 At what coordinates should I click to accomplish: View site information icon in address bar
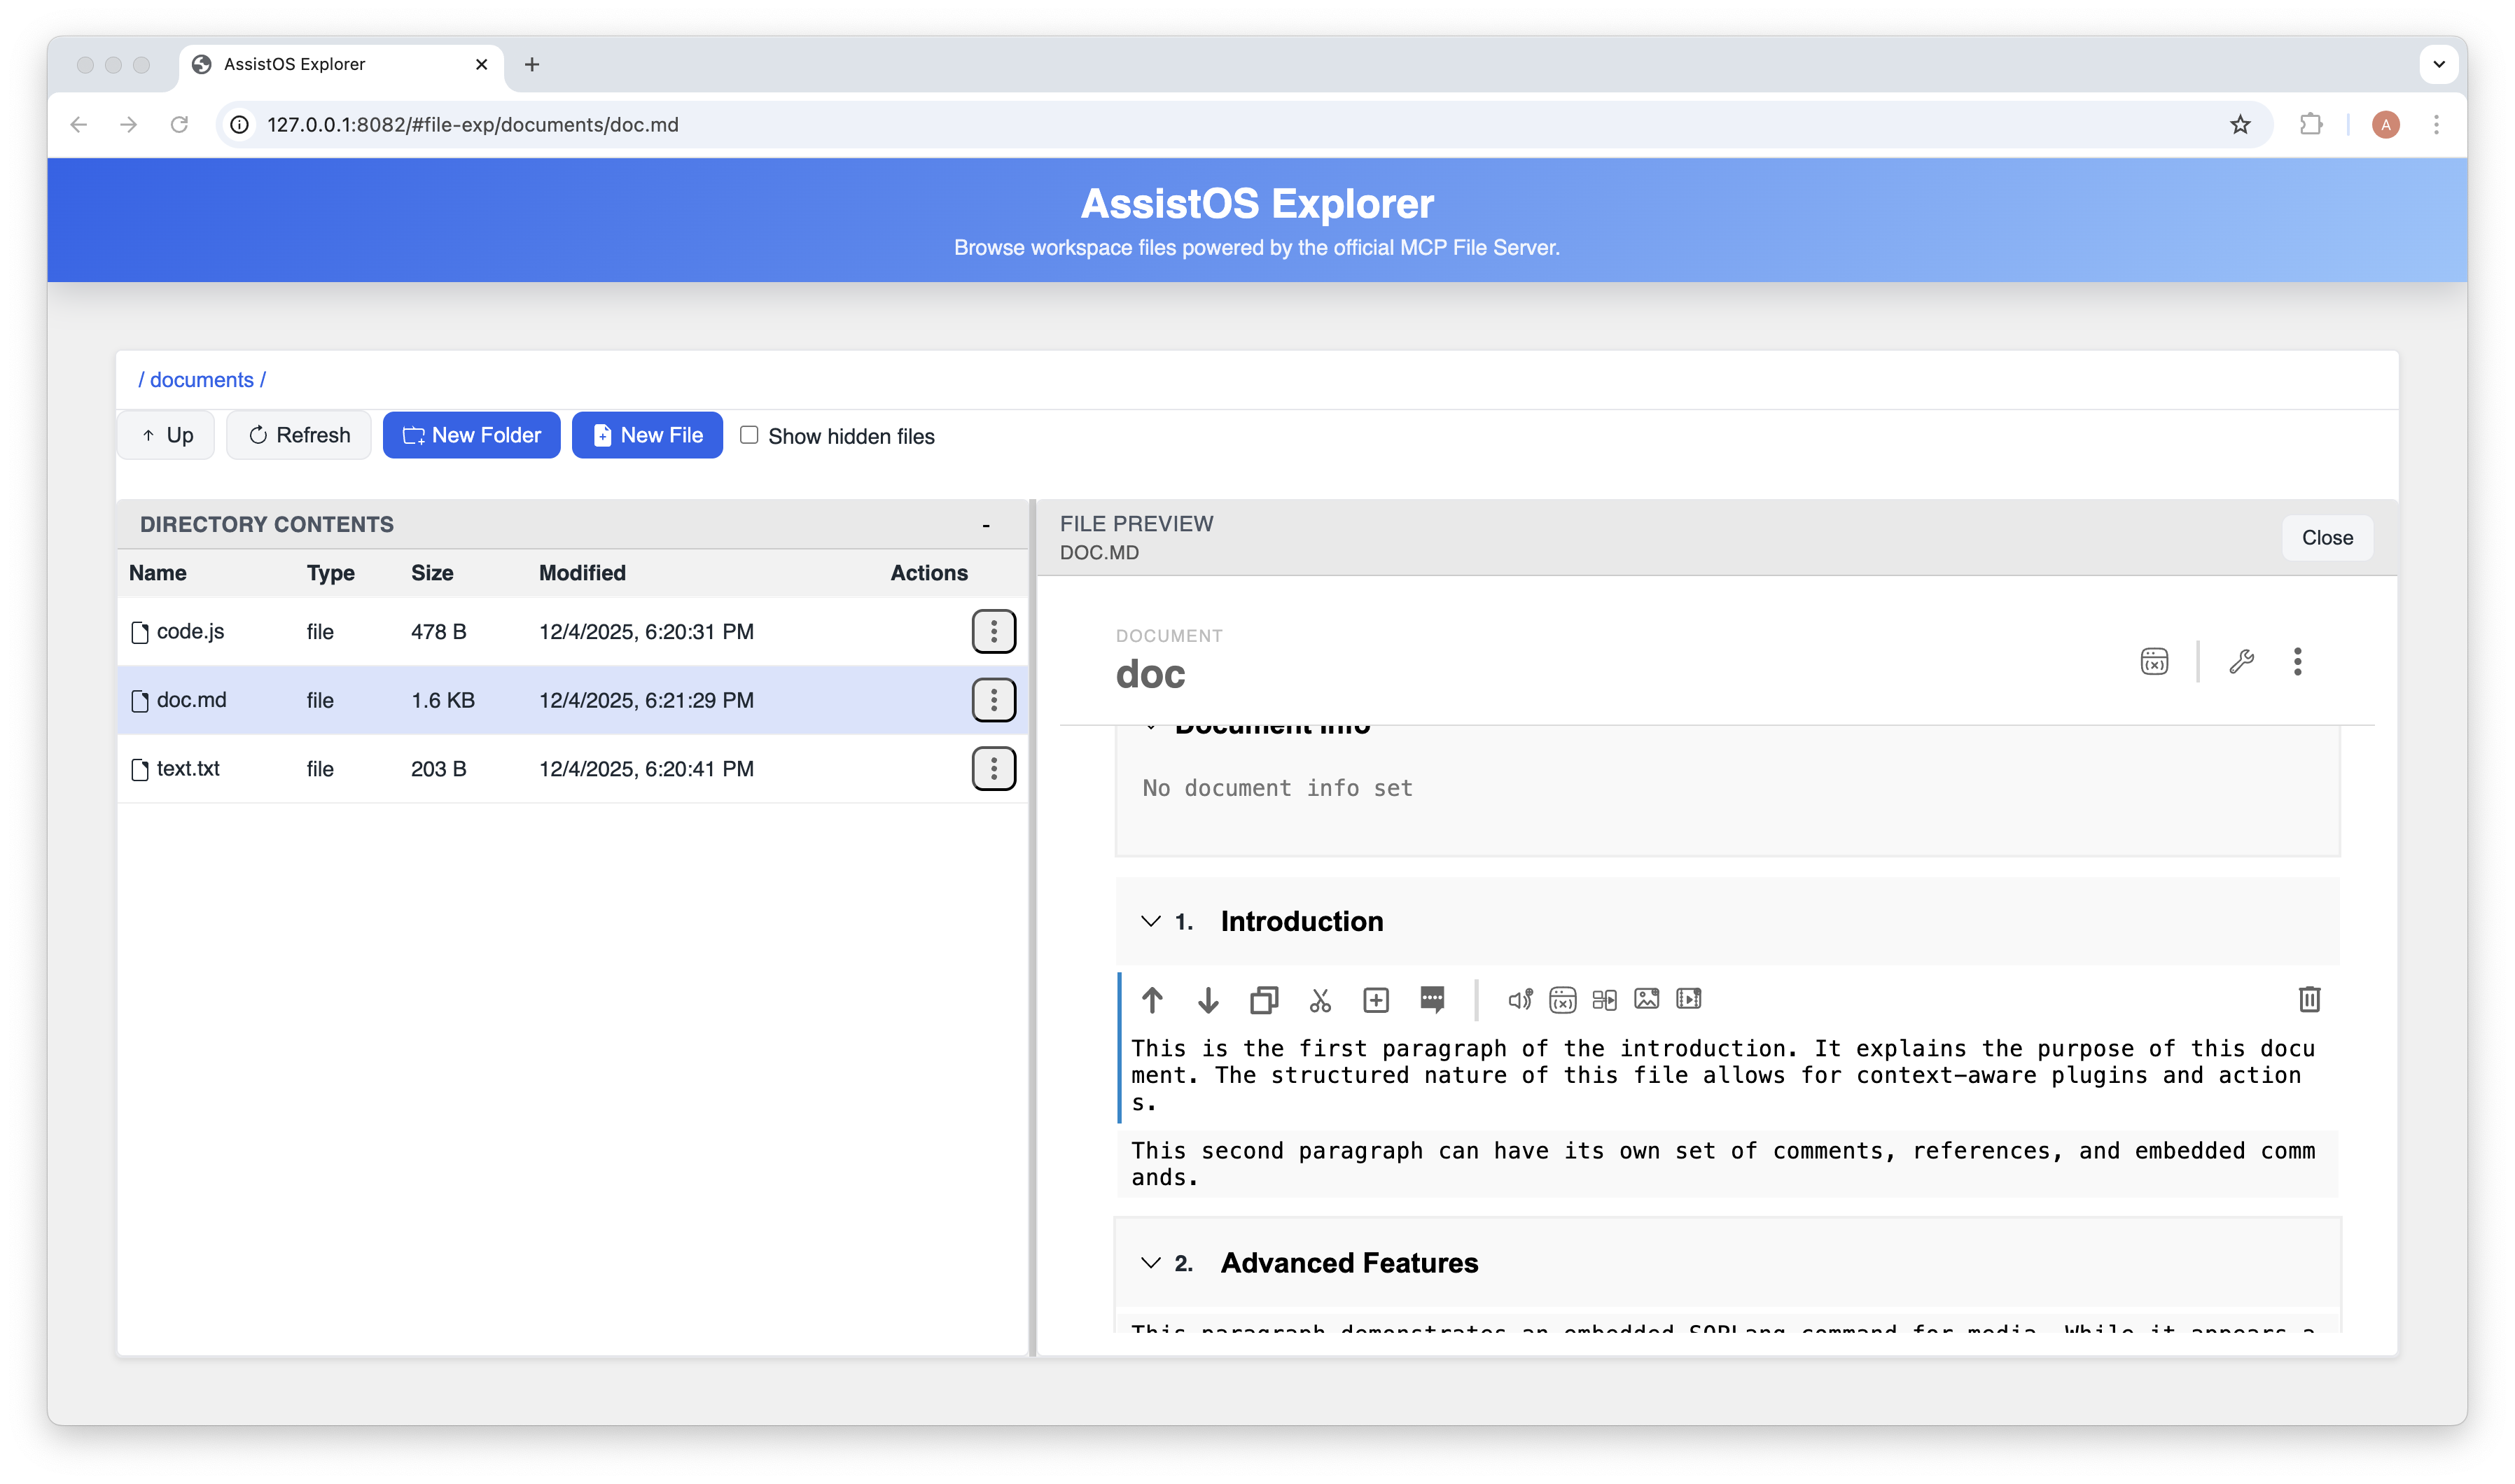(240, 124)
